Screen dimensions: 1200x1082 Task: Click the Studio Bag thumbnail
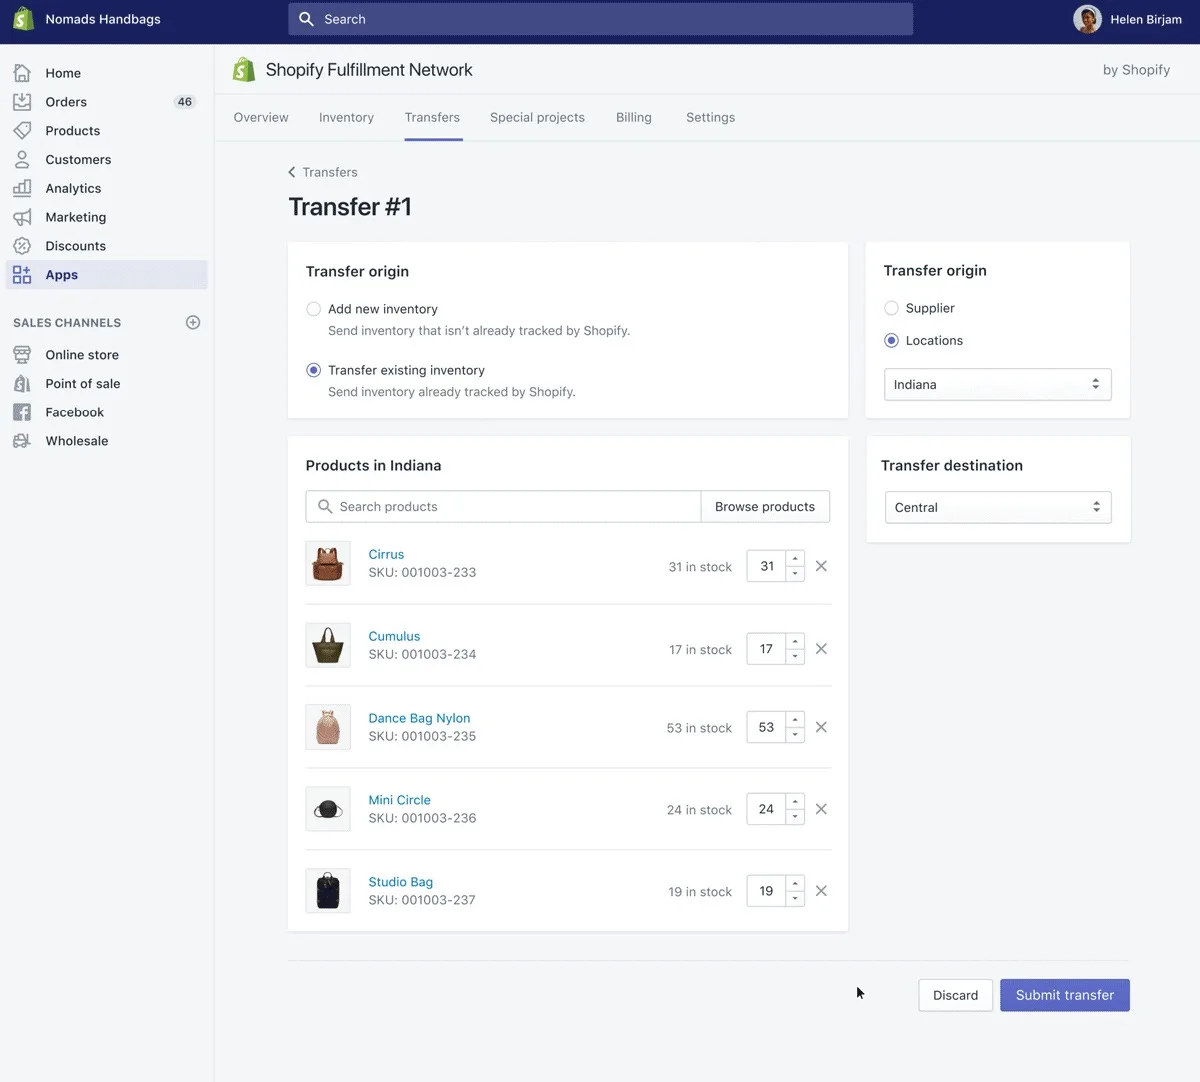pos(328,890)
